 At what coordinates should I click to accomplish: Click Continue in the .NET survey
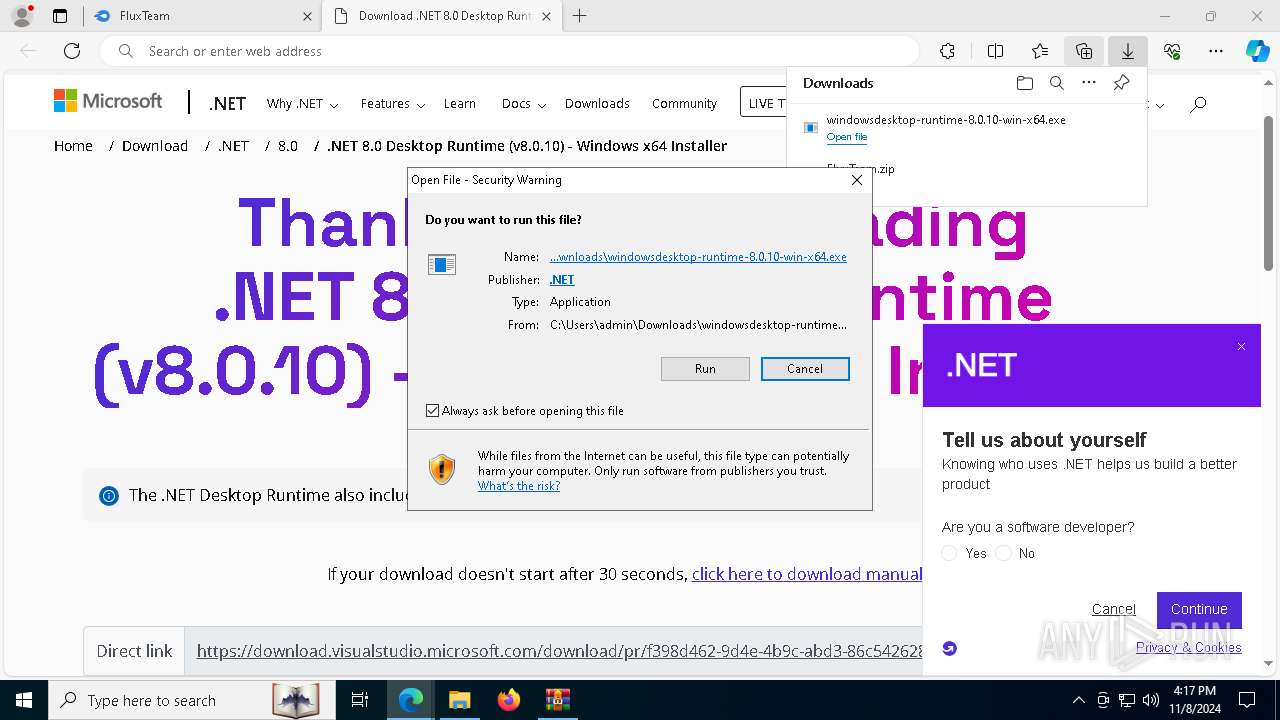point(1199,609)
